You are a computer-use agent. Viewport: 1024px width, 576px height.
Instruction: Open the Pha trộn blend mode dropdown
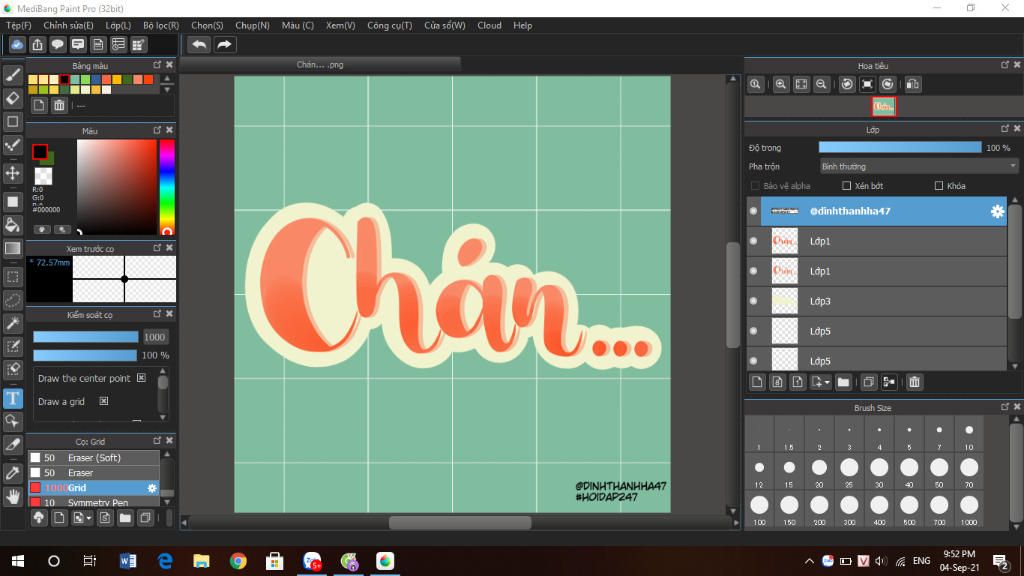pos(918,167)
